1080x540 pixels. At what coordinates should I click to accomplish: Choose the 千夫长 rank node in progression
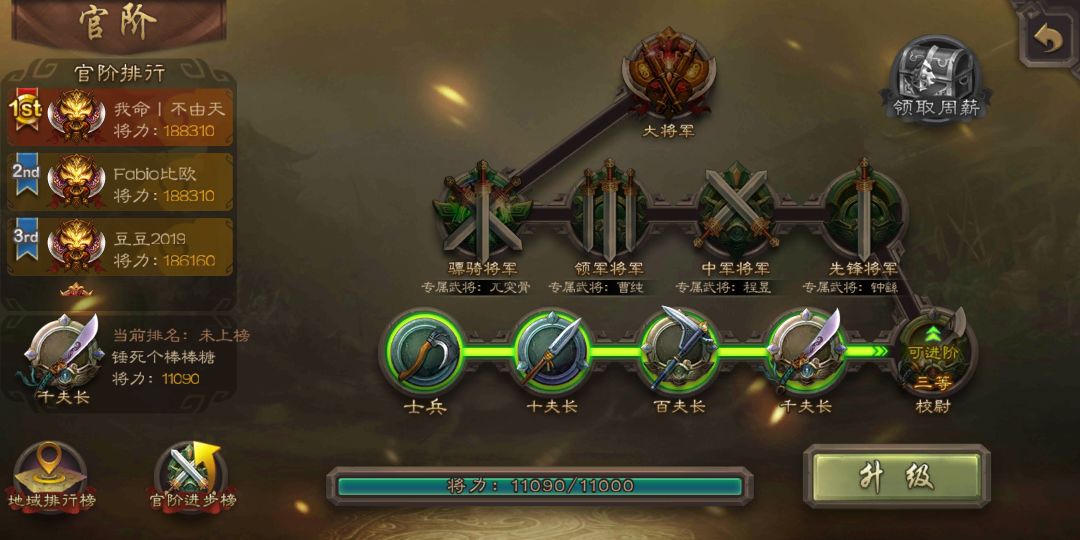tap(806, 352)
